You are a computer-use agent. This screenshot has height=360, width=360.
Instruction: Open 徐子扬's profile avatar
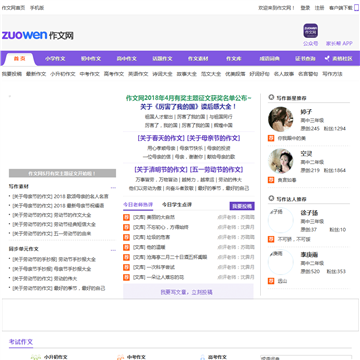coord(281,220)
